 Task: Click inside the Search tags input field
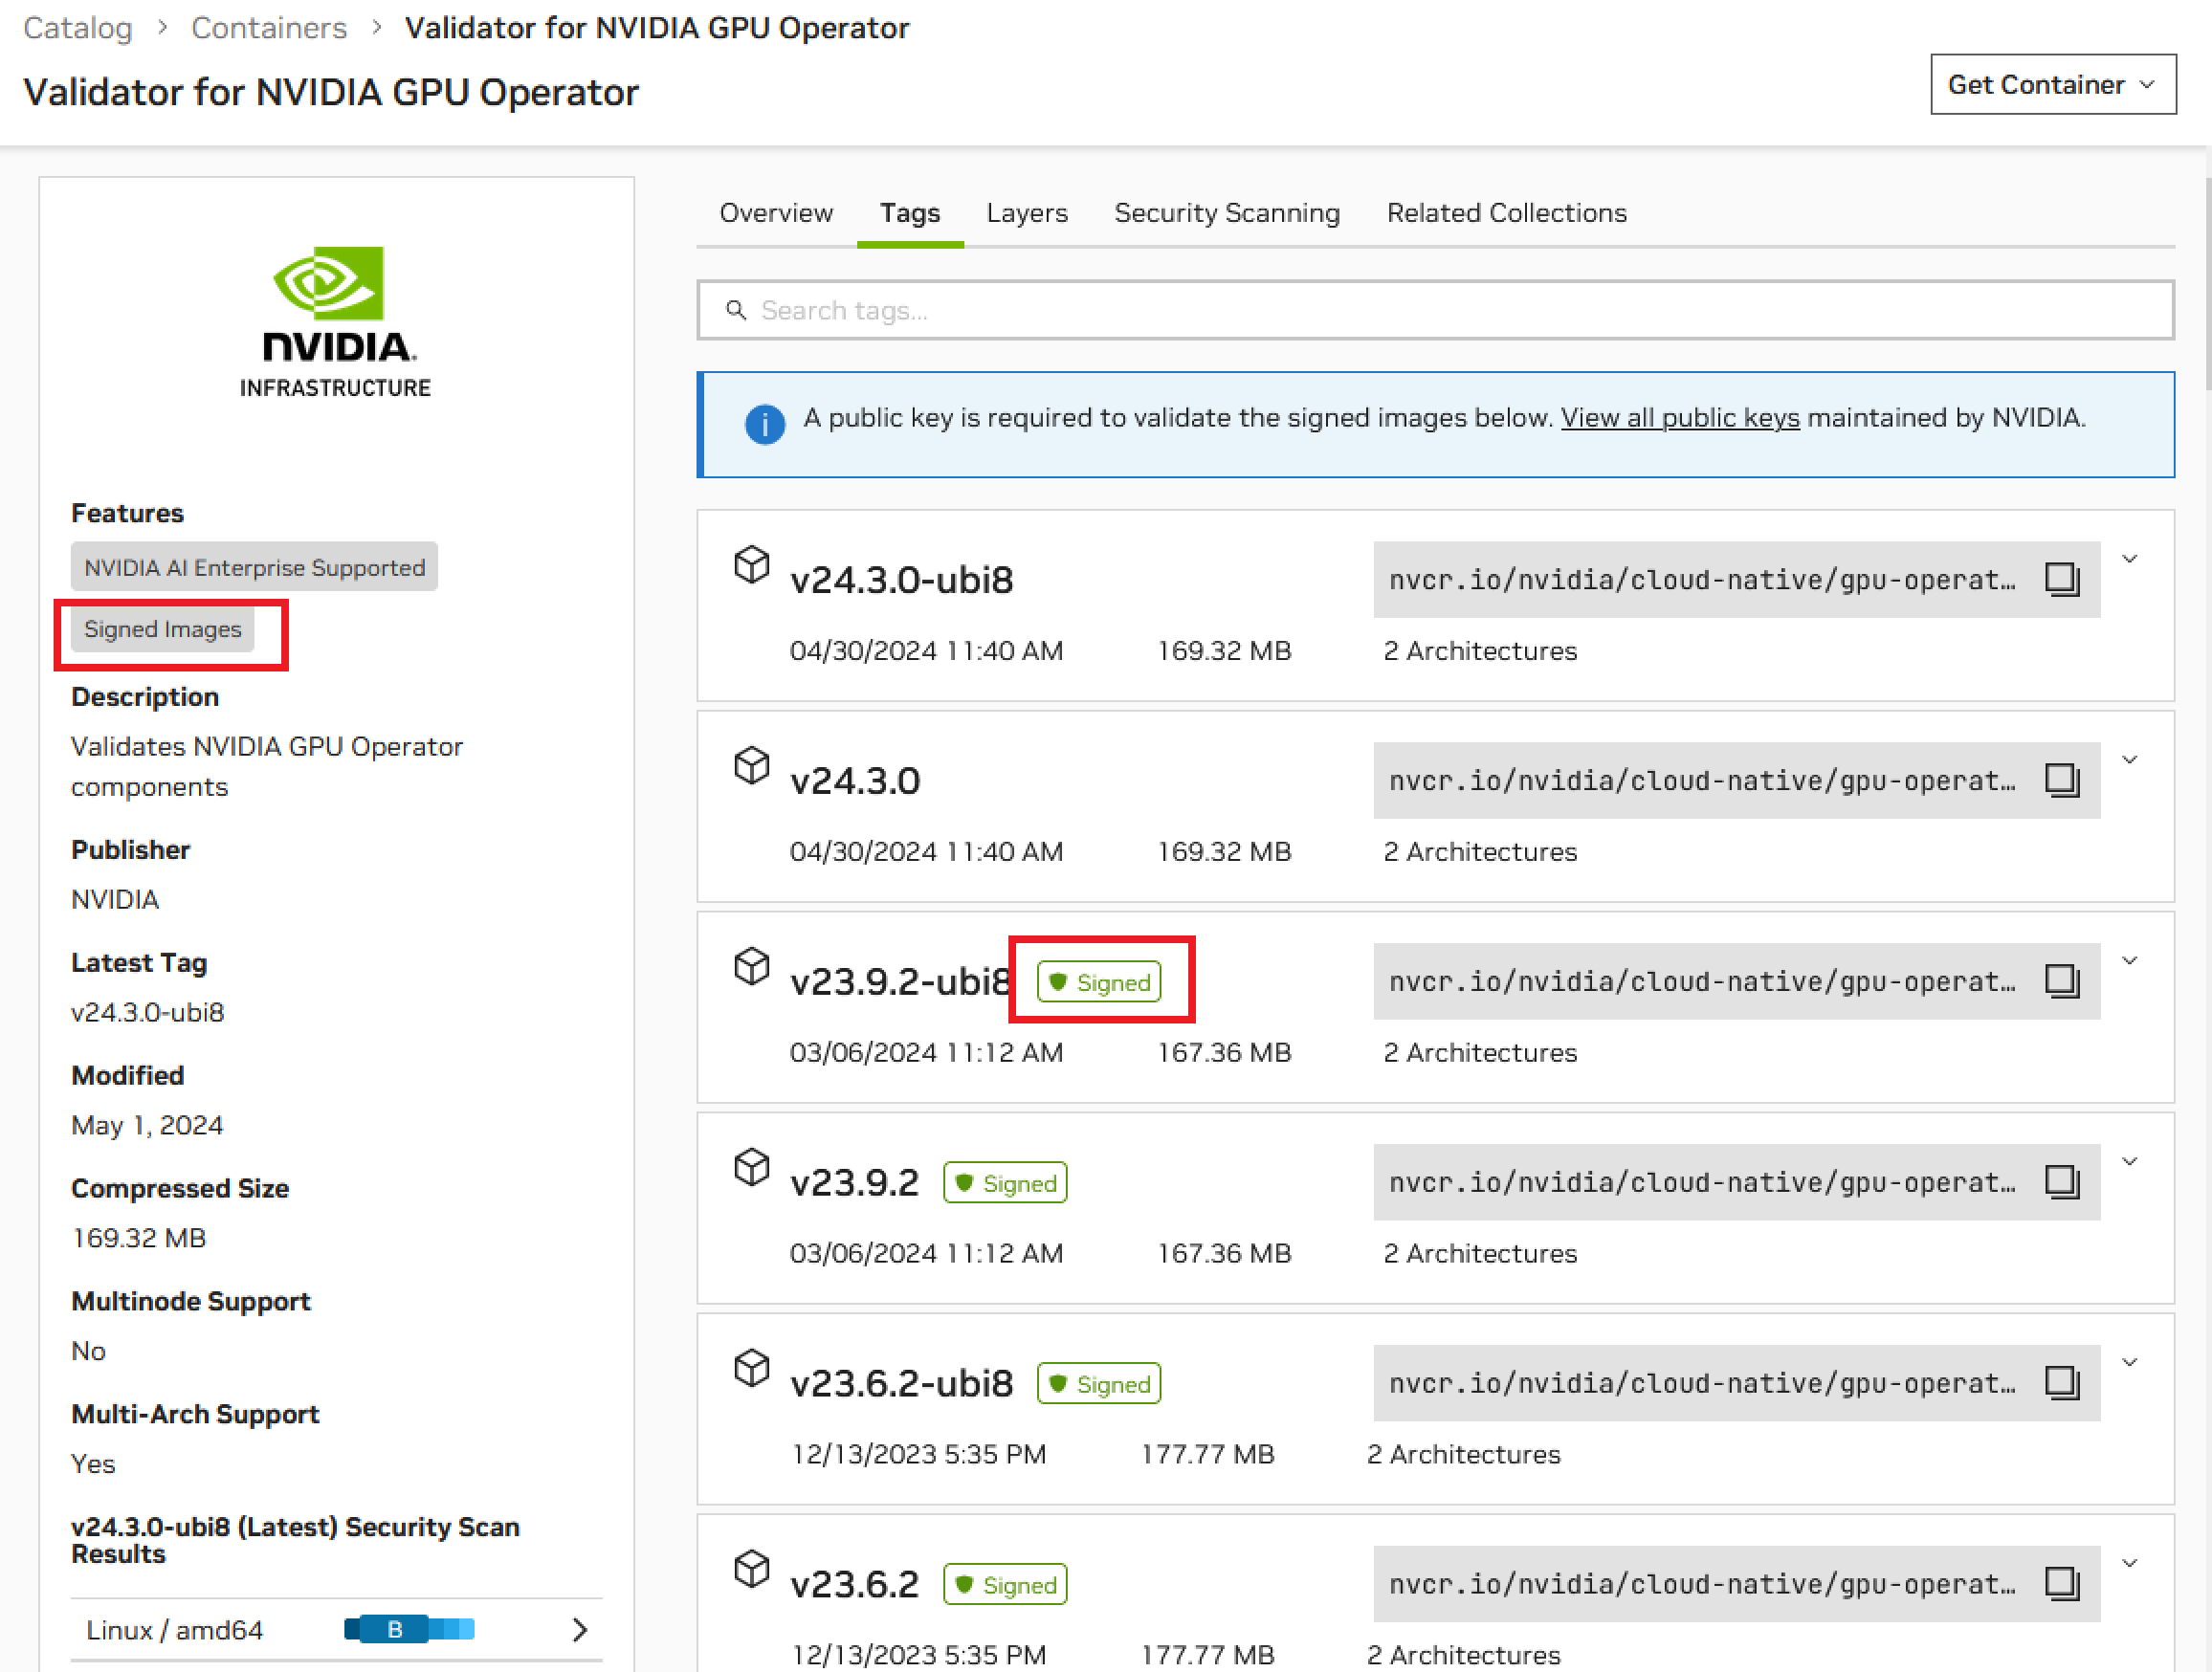1200,310
